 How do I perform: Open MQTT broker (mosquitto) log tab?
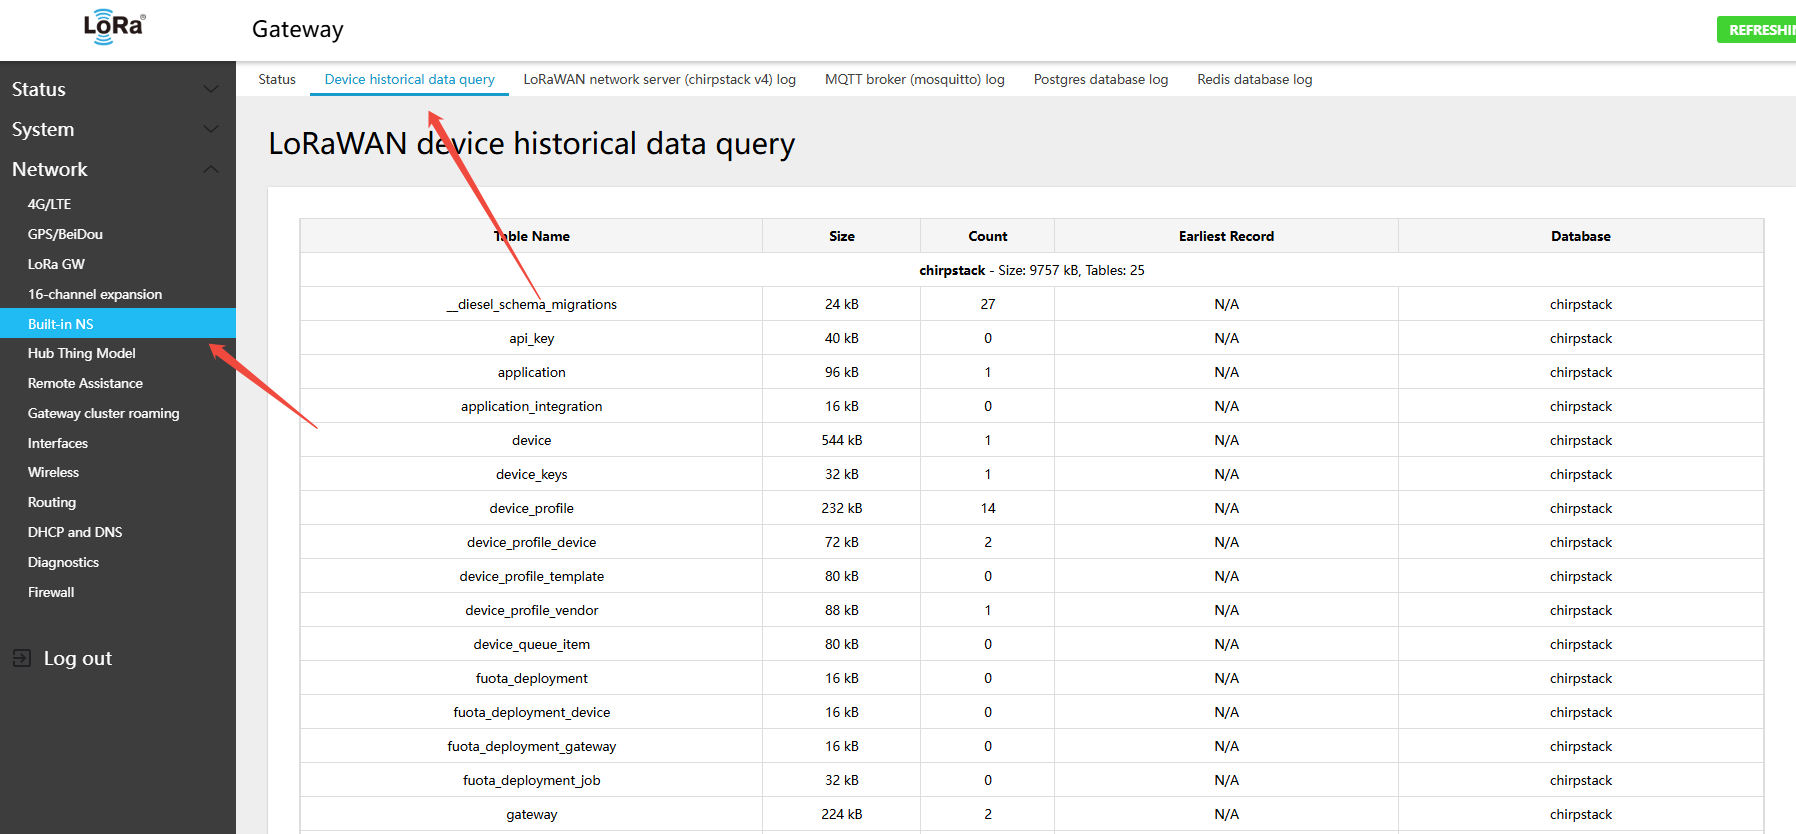(x=914, y=79)
